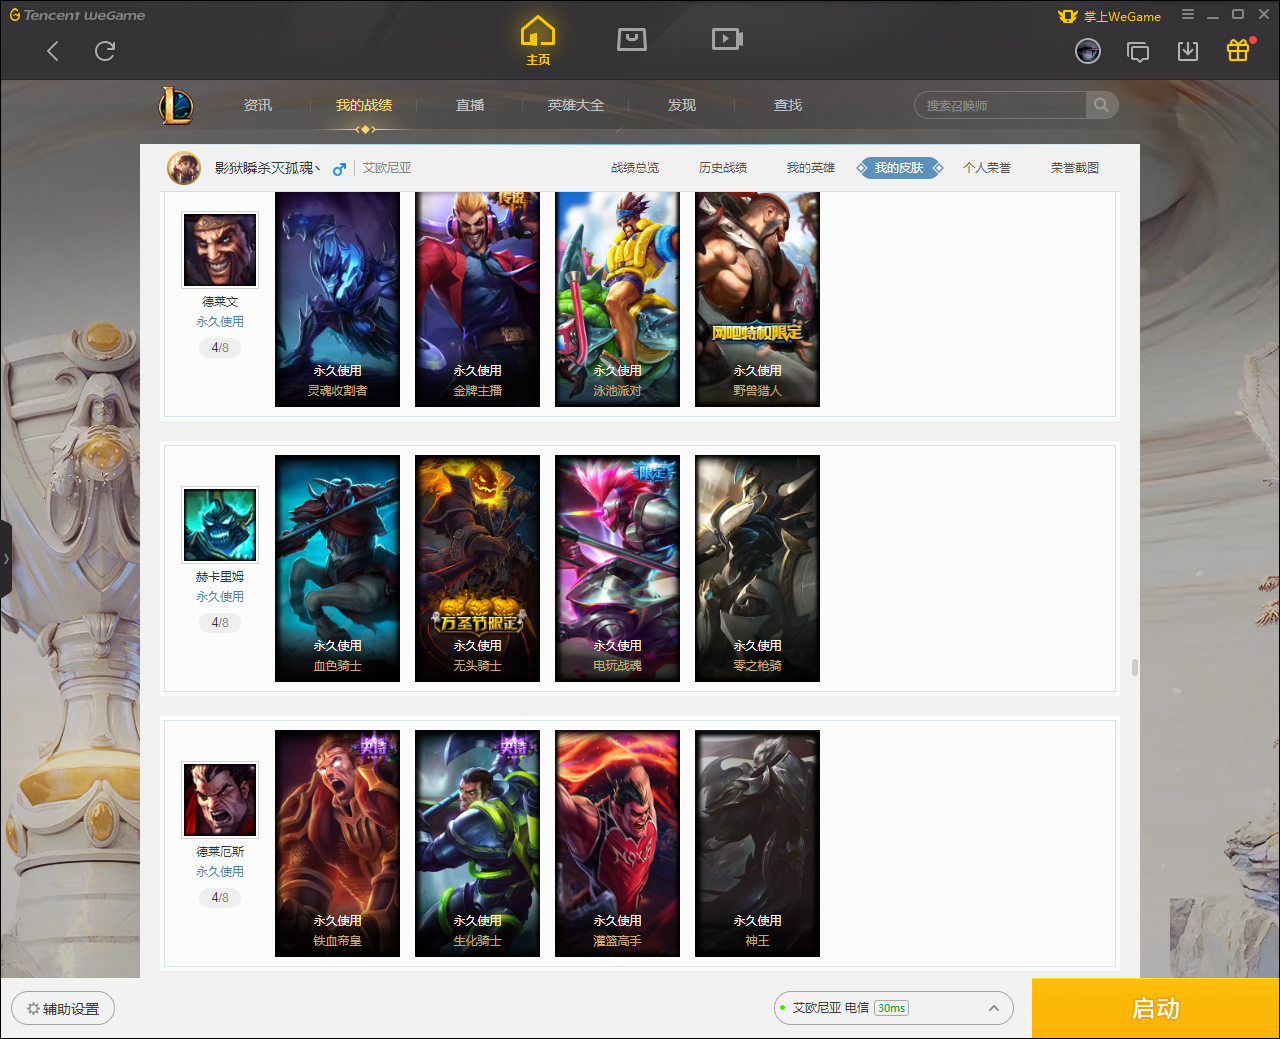Image resolution: width=1280 pixels, height=1039 pixels.
Task: Open the chat messages icon
Action: [1138, 51]
